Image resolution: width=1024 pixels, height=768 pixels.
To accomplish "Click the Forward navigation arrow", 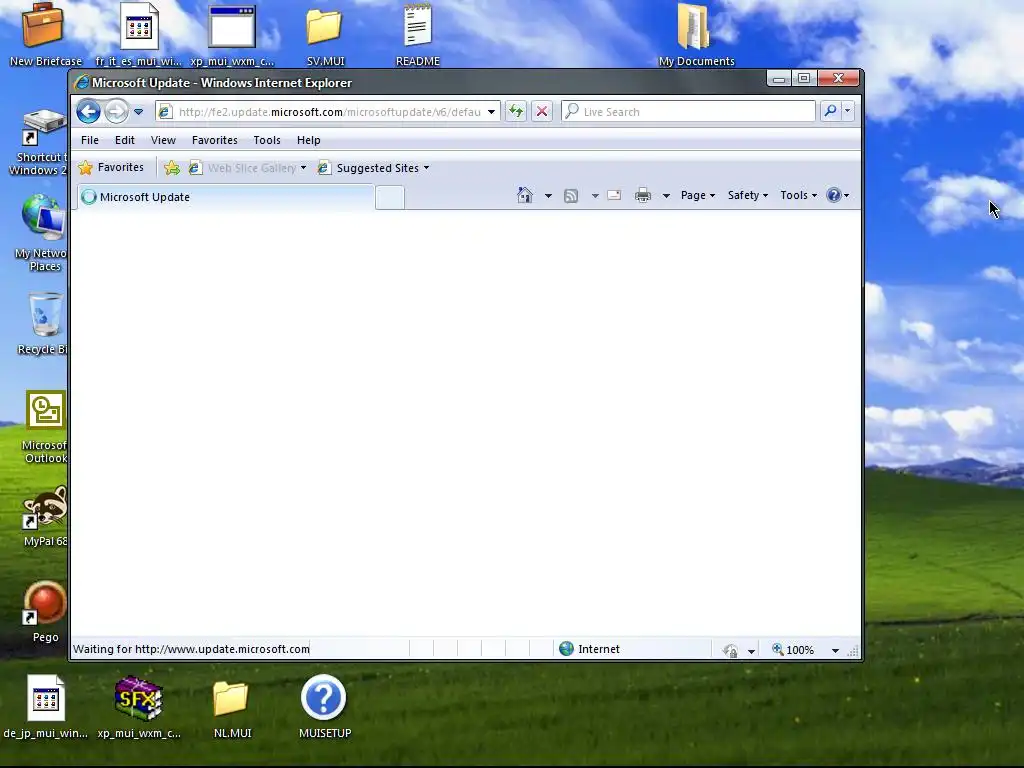I will [x=116, y=112].
